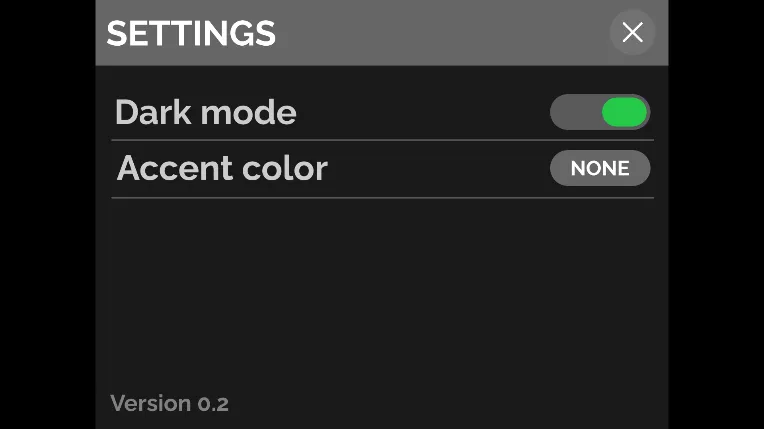Viewport: 764px width, 429px height.
Task: Click the black margin left of the panel
Action: pyautogui.click(x=47, y=215)
